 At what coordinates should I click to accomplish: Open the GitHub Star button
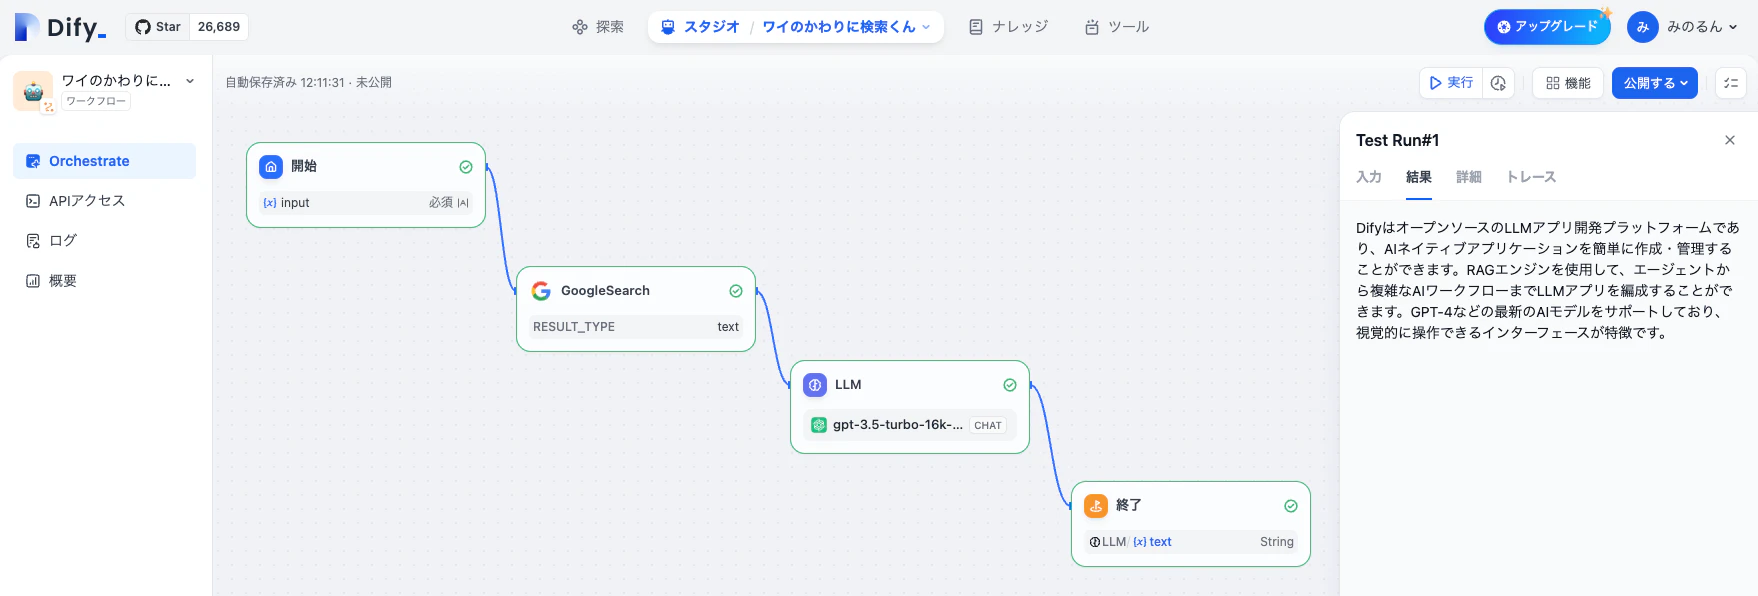tap(158, 27)
